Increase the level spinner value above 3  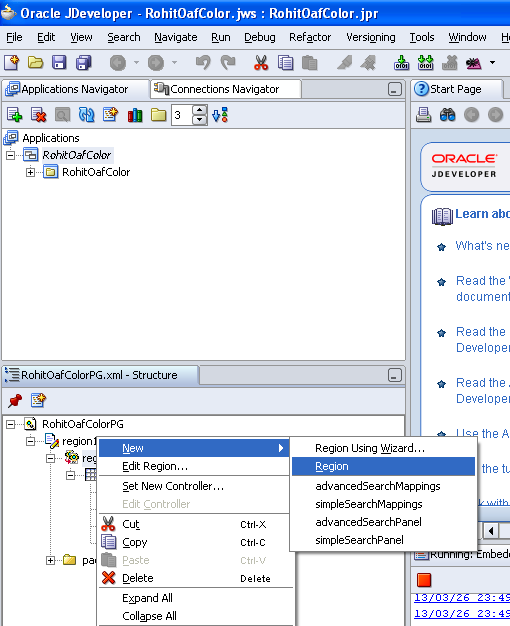[x=200, y=110]
